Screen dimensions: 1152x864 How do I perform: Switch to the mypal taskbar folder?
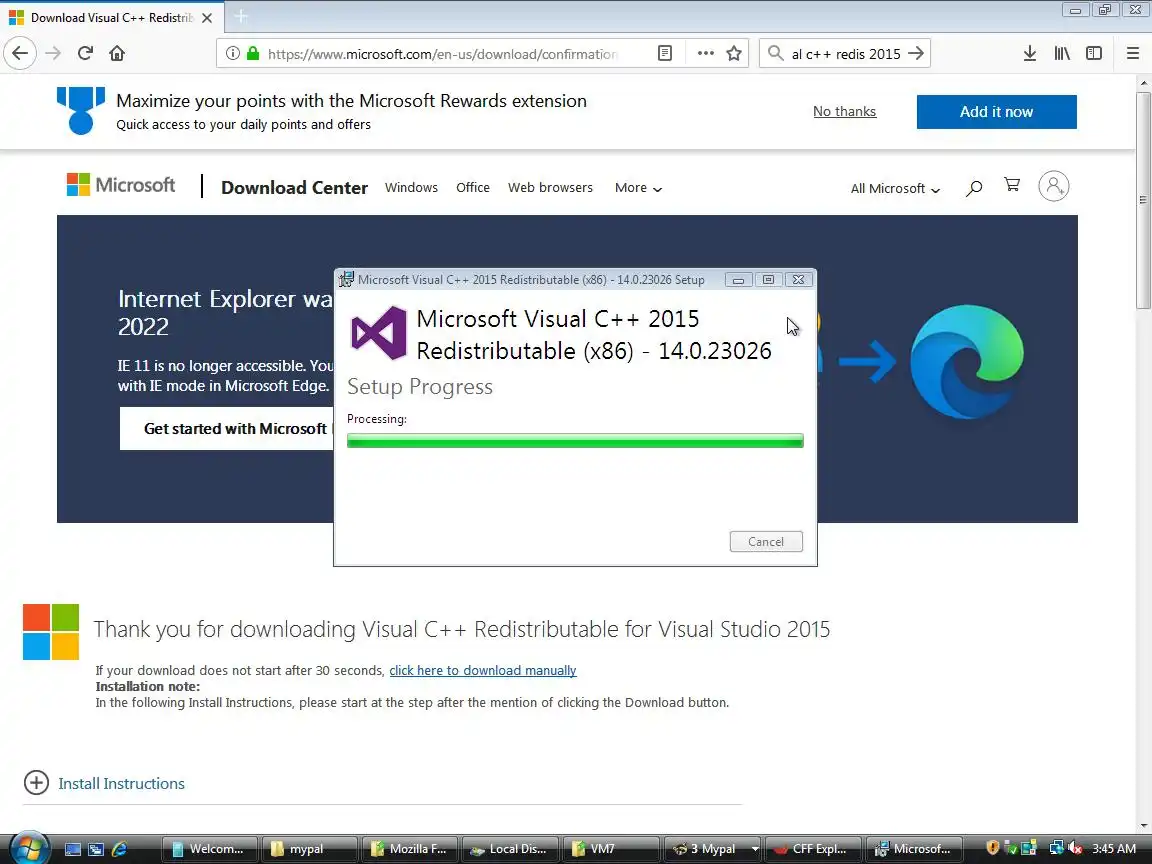click(309, 849)
